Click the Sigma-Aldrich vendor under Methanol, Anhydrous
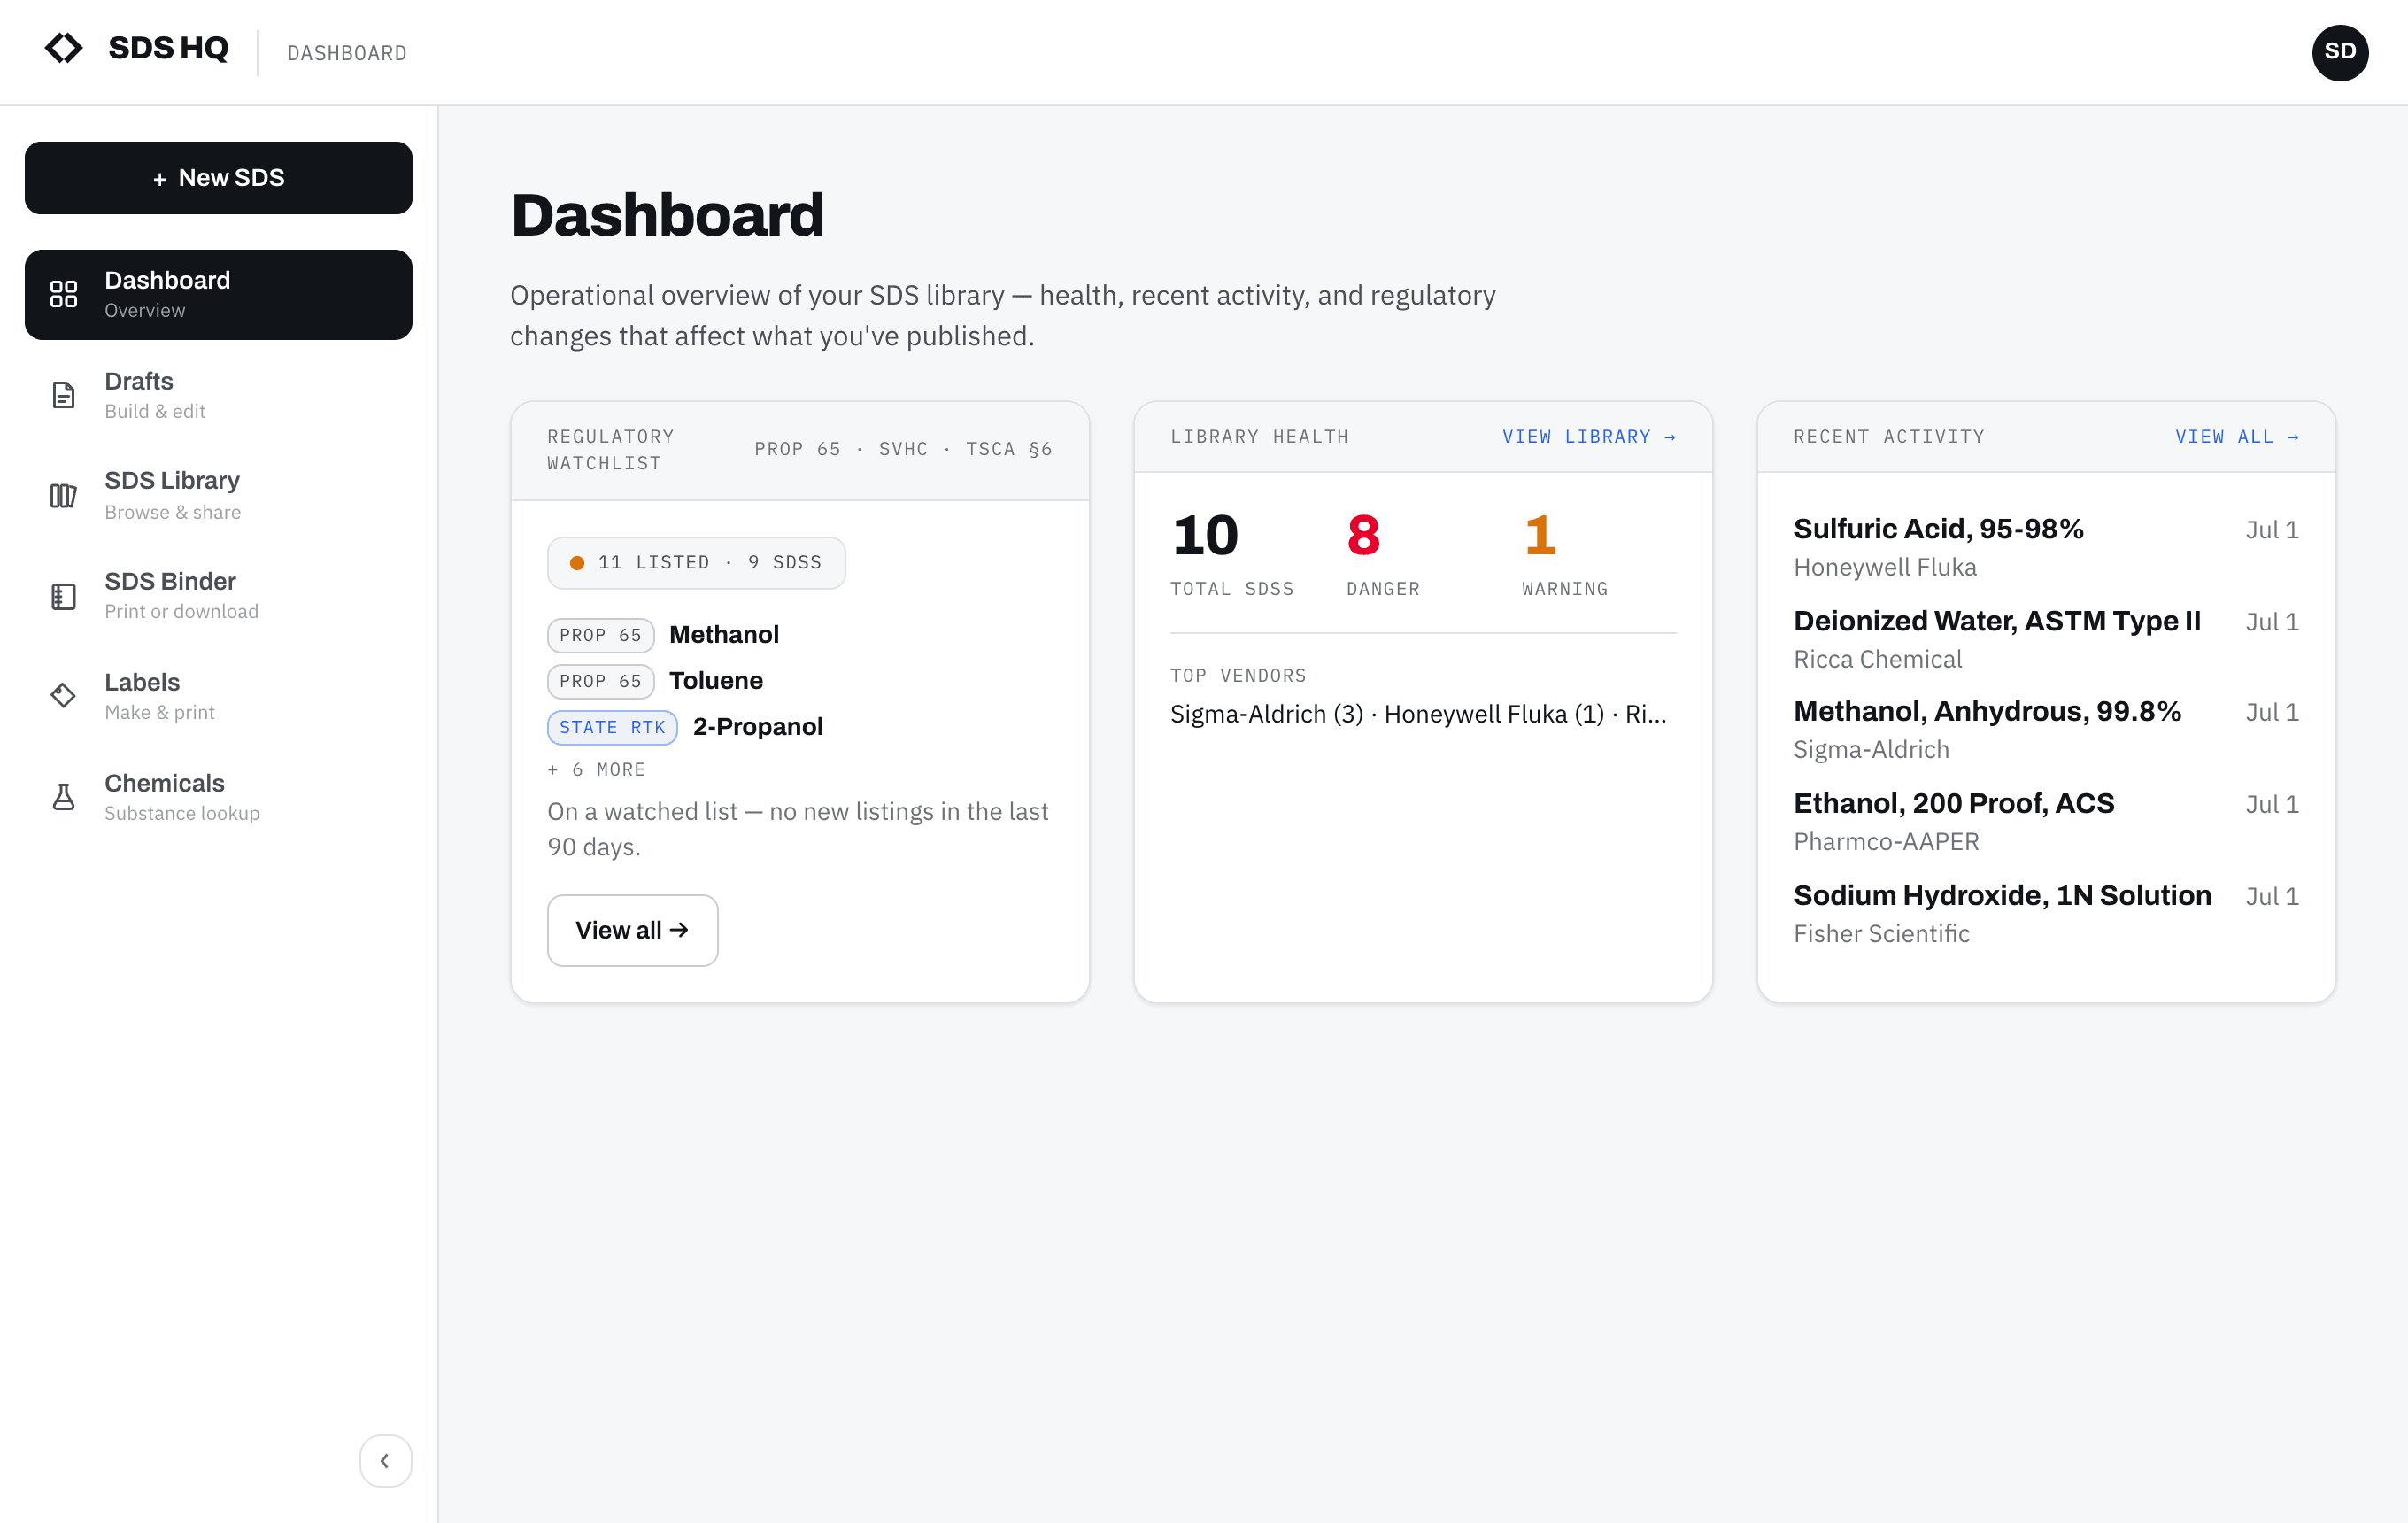The height and width of the screenshot is (1523, 2408). coord(1871,749)
